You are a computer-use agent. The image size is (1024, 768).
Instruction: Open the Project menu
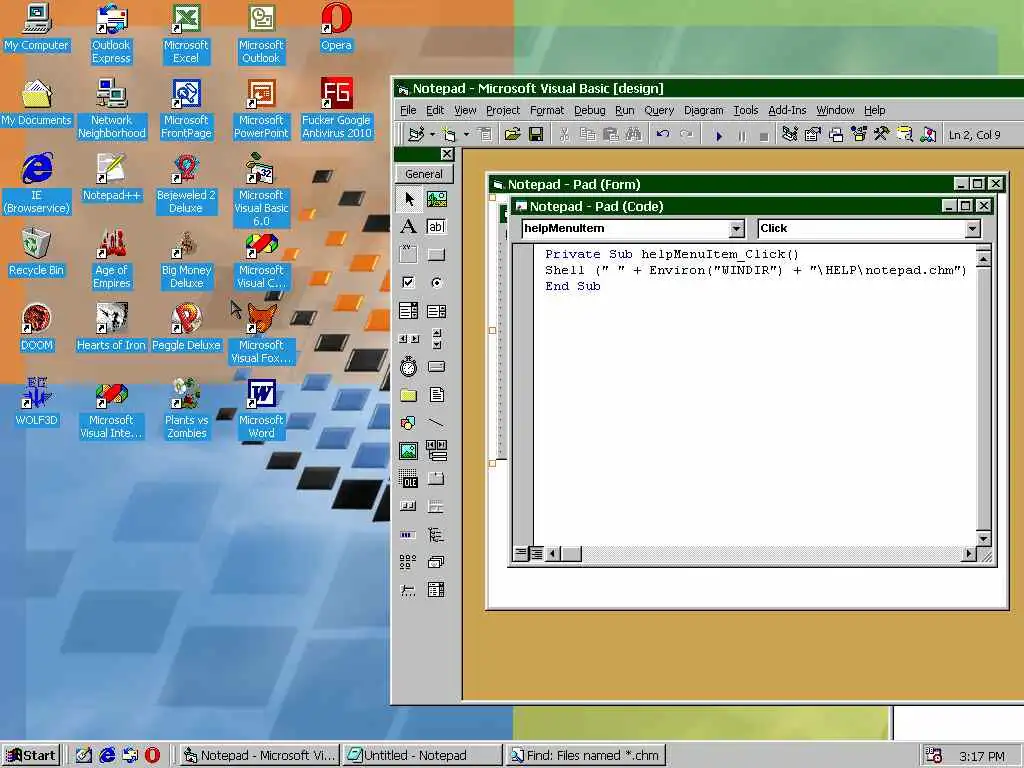pyautogui.click(x=503, y=110)
